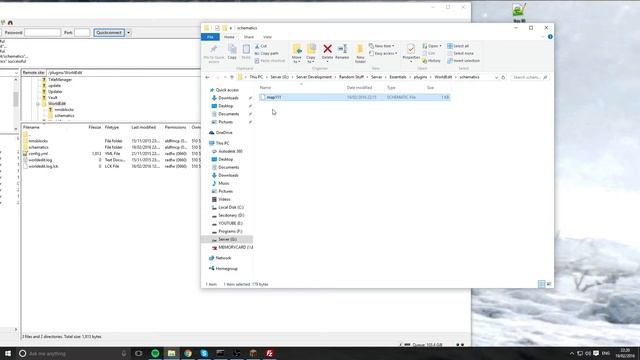Open the Recent locations dropdown in Explorer
The height and width of the screenshot is (360, 640).
pos(225,77)
